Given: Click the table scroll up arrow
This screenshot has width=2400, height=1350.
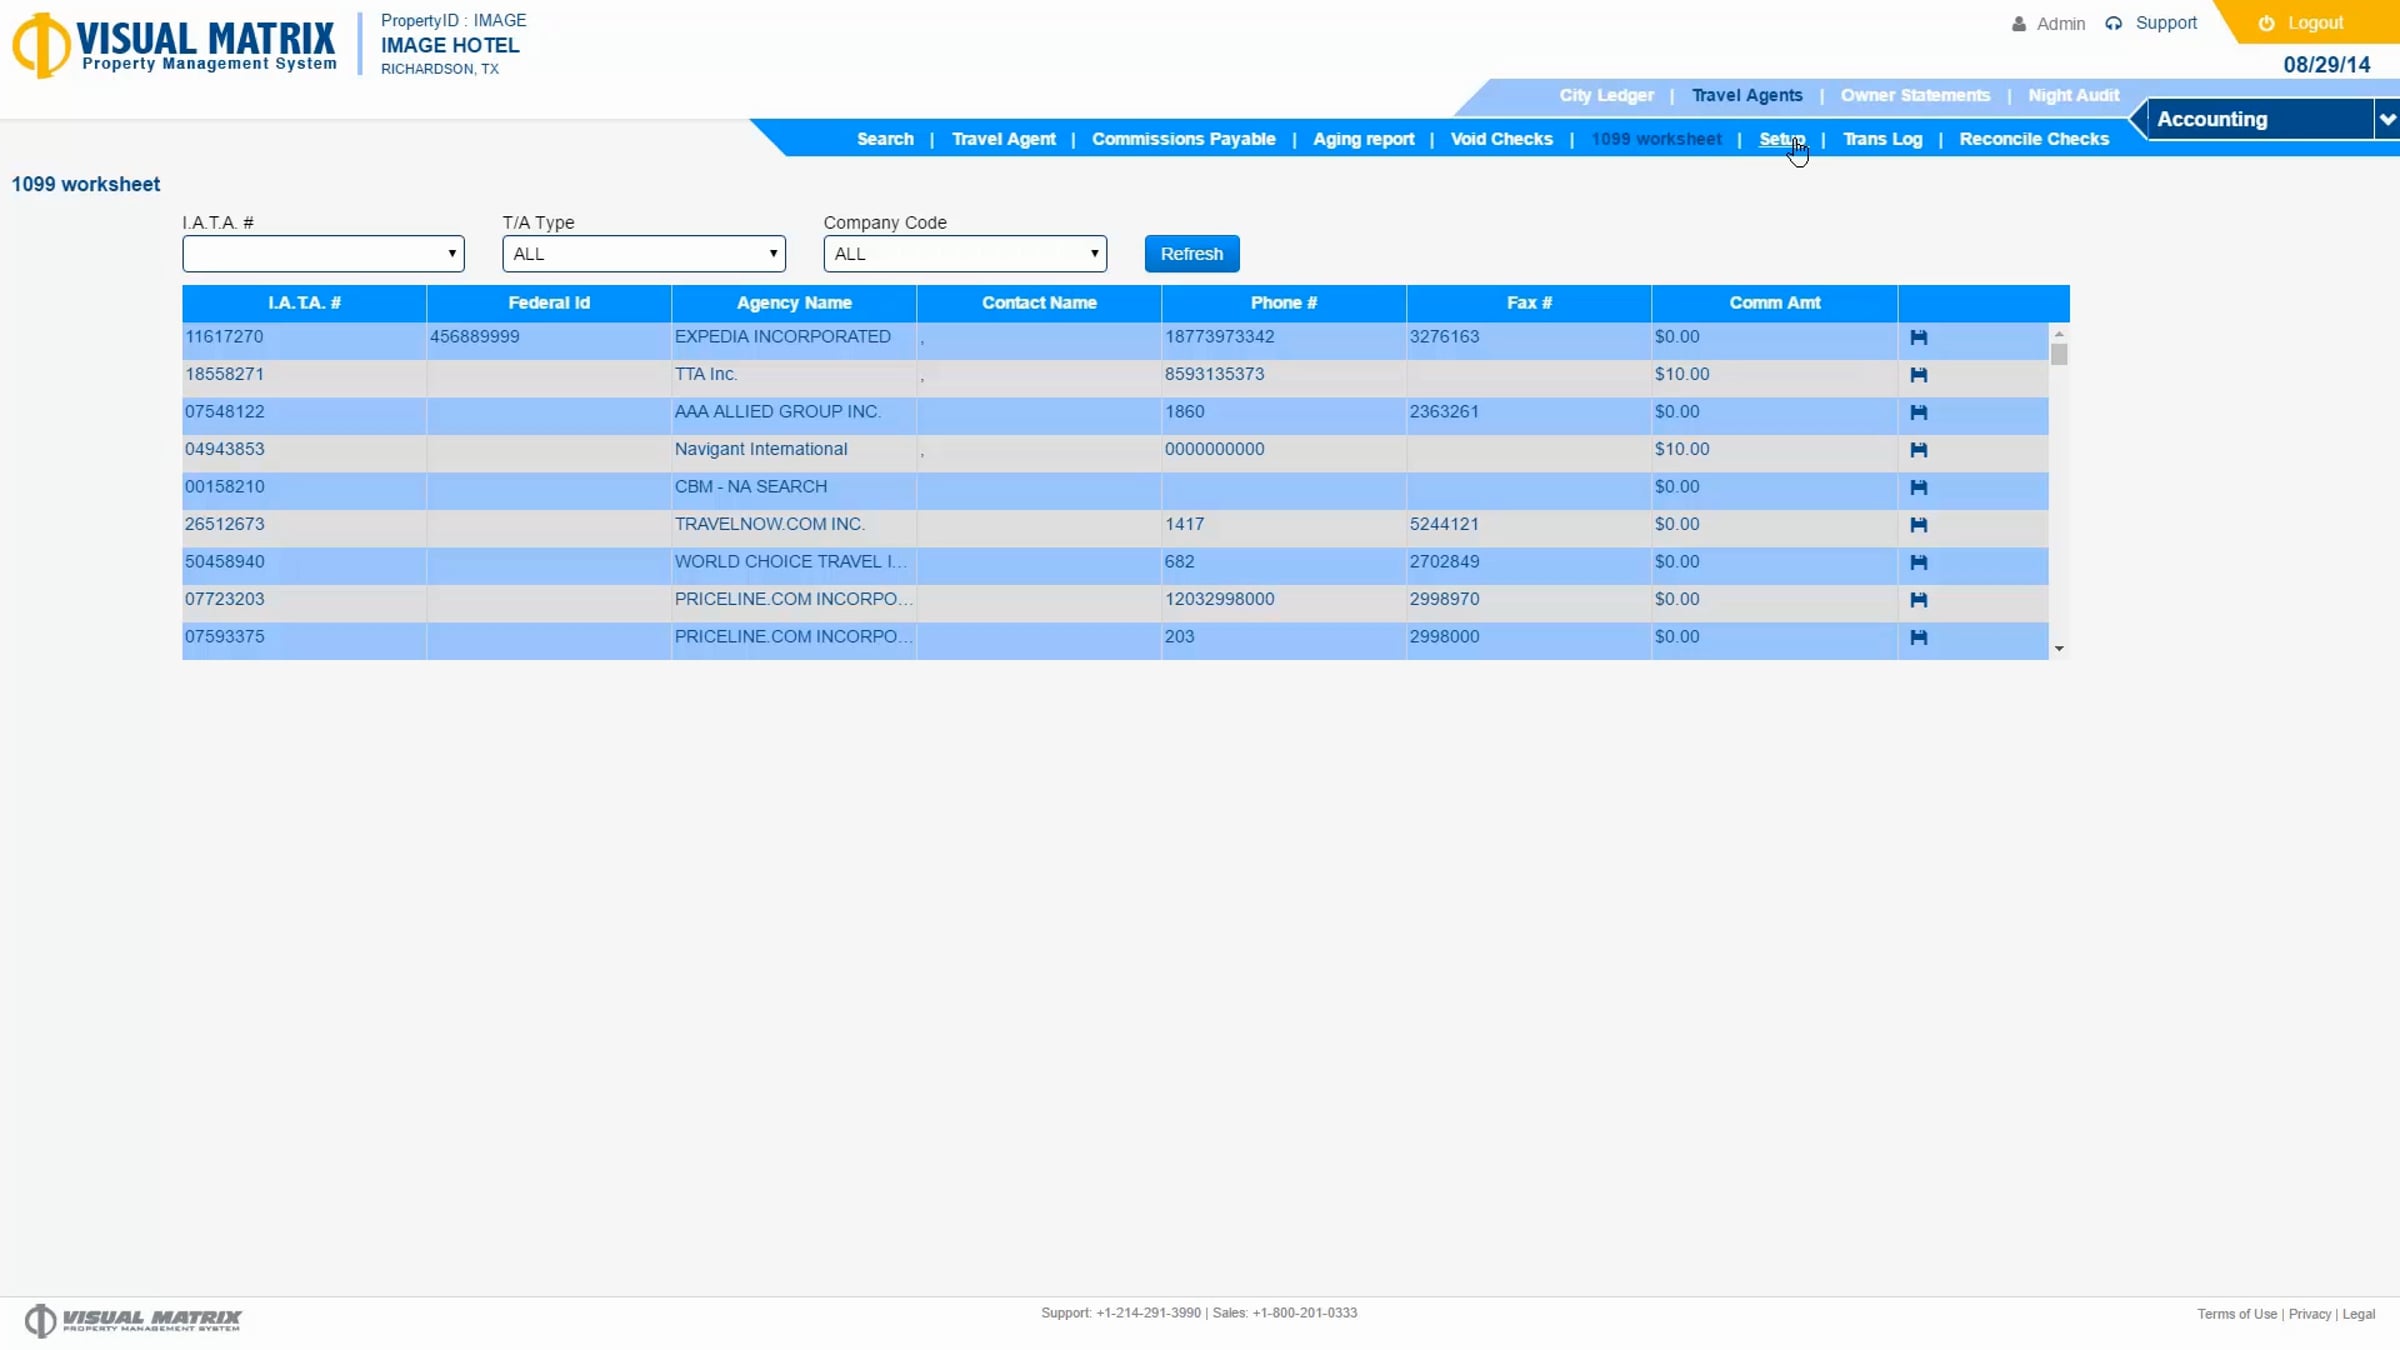Looking at the screenshot, I should pos(2059,334).
